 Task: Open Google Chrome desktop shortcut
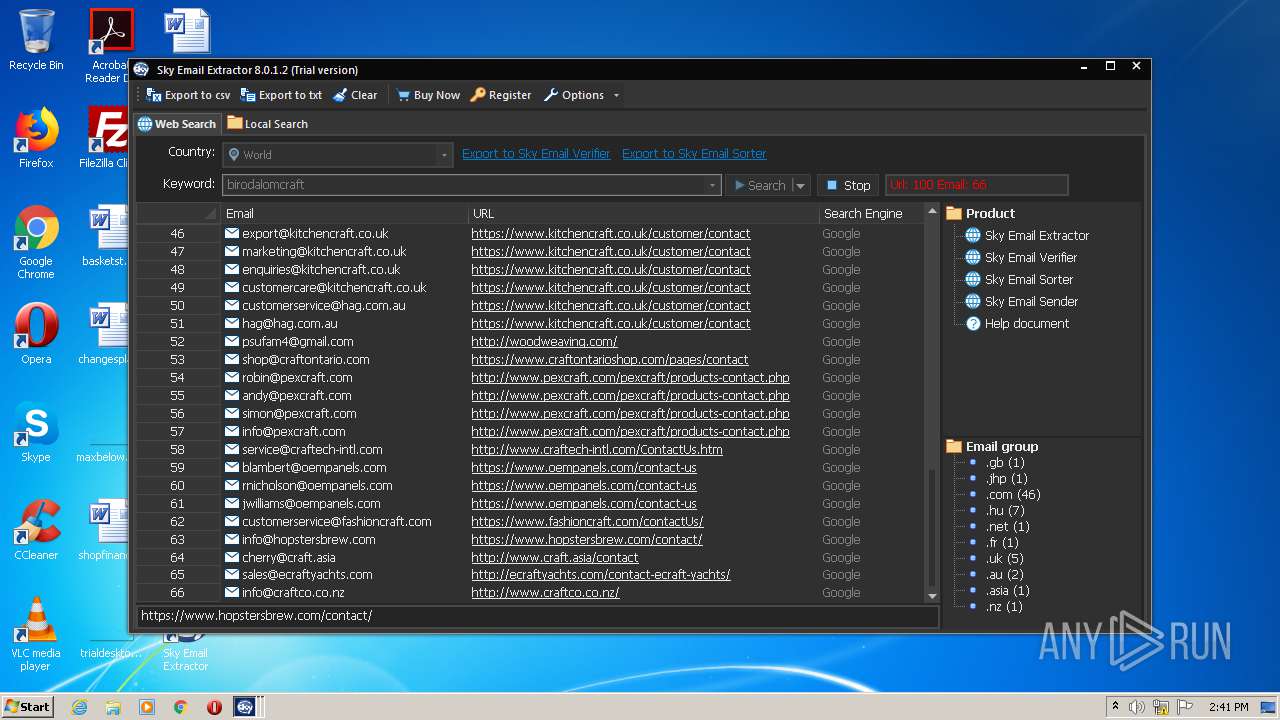coord(36,242)
